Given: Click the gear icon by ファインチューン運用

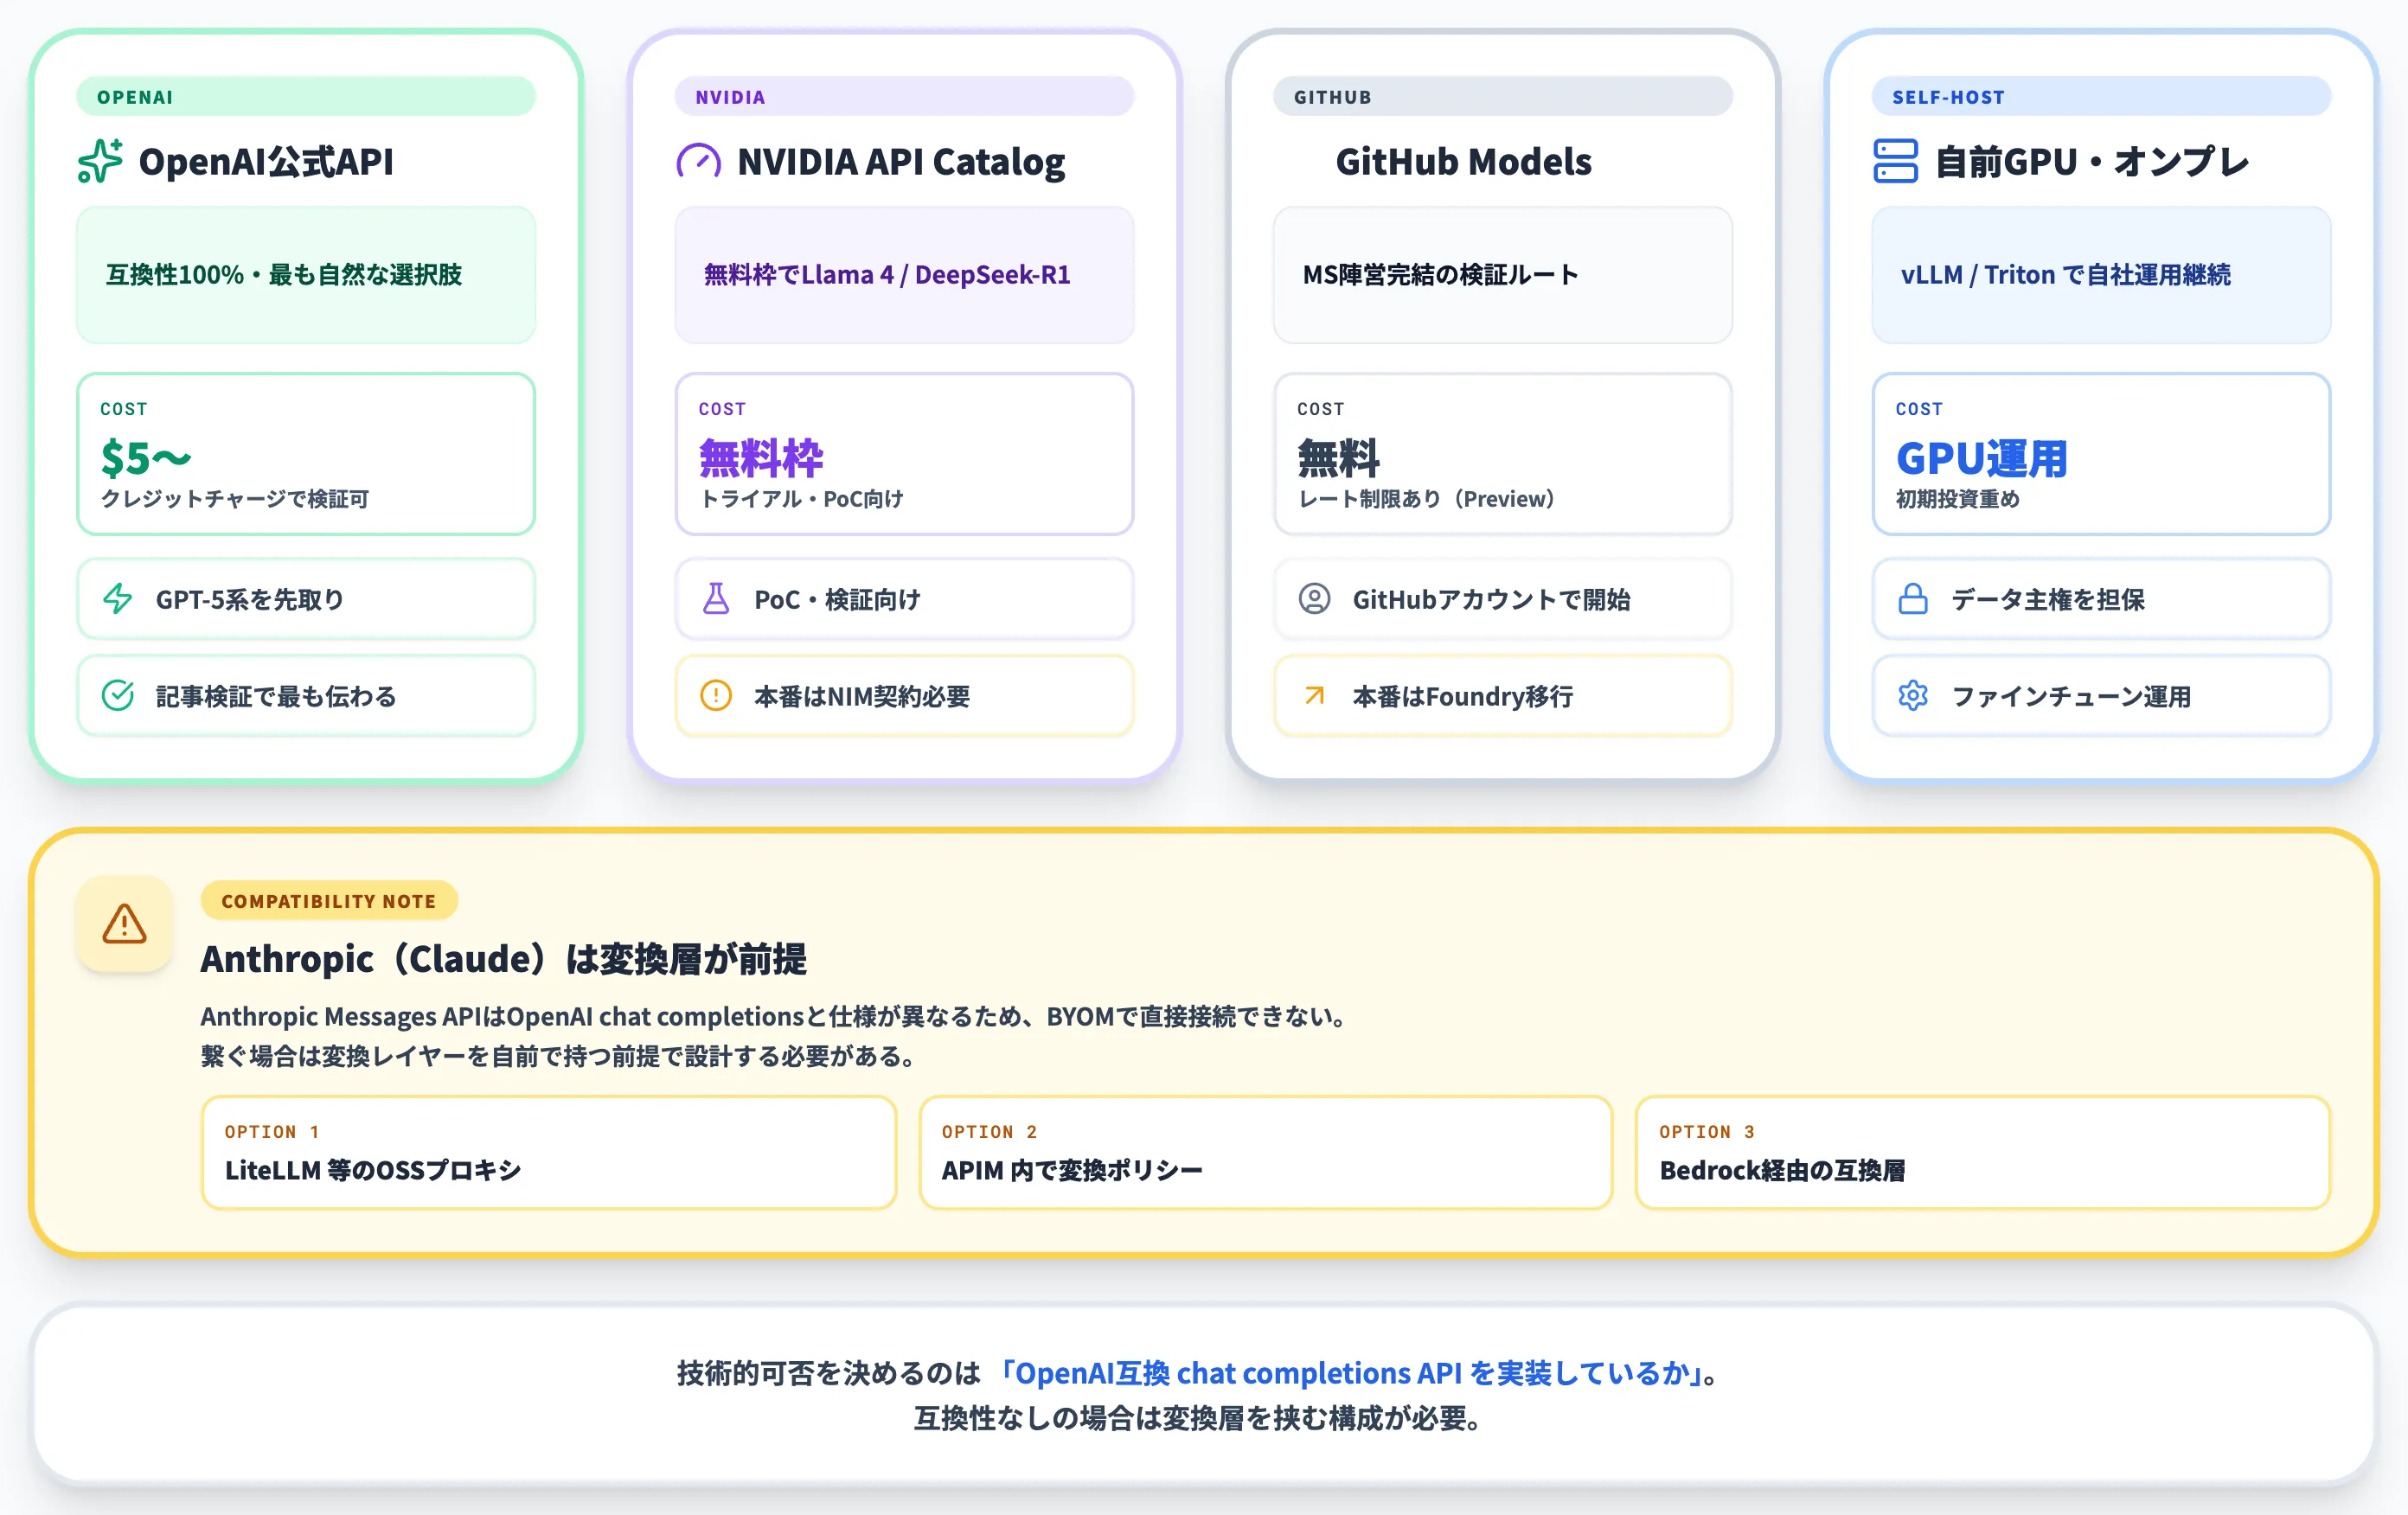Looking at the screenshot, I should [x=1913, y=695].
